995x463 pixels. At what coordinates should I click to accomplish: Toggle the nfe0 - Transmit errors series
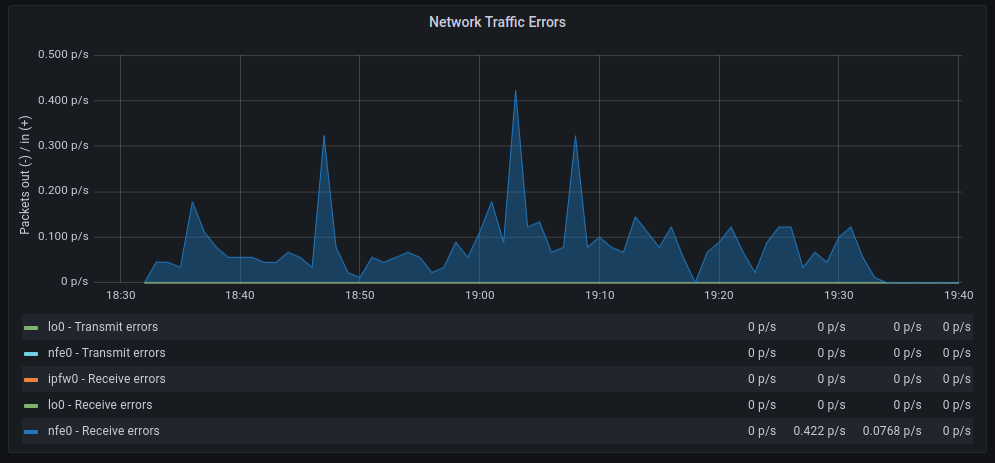click(106, 353)
